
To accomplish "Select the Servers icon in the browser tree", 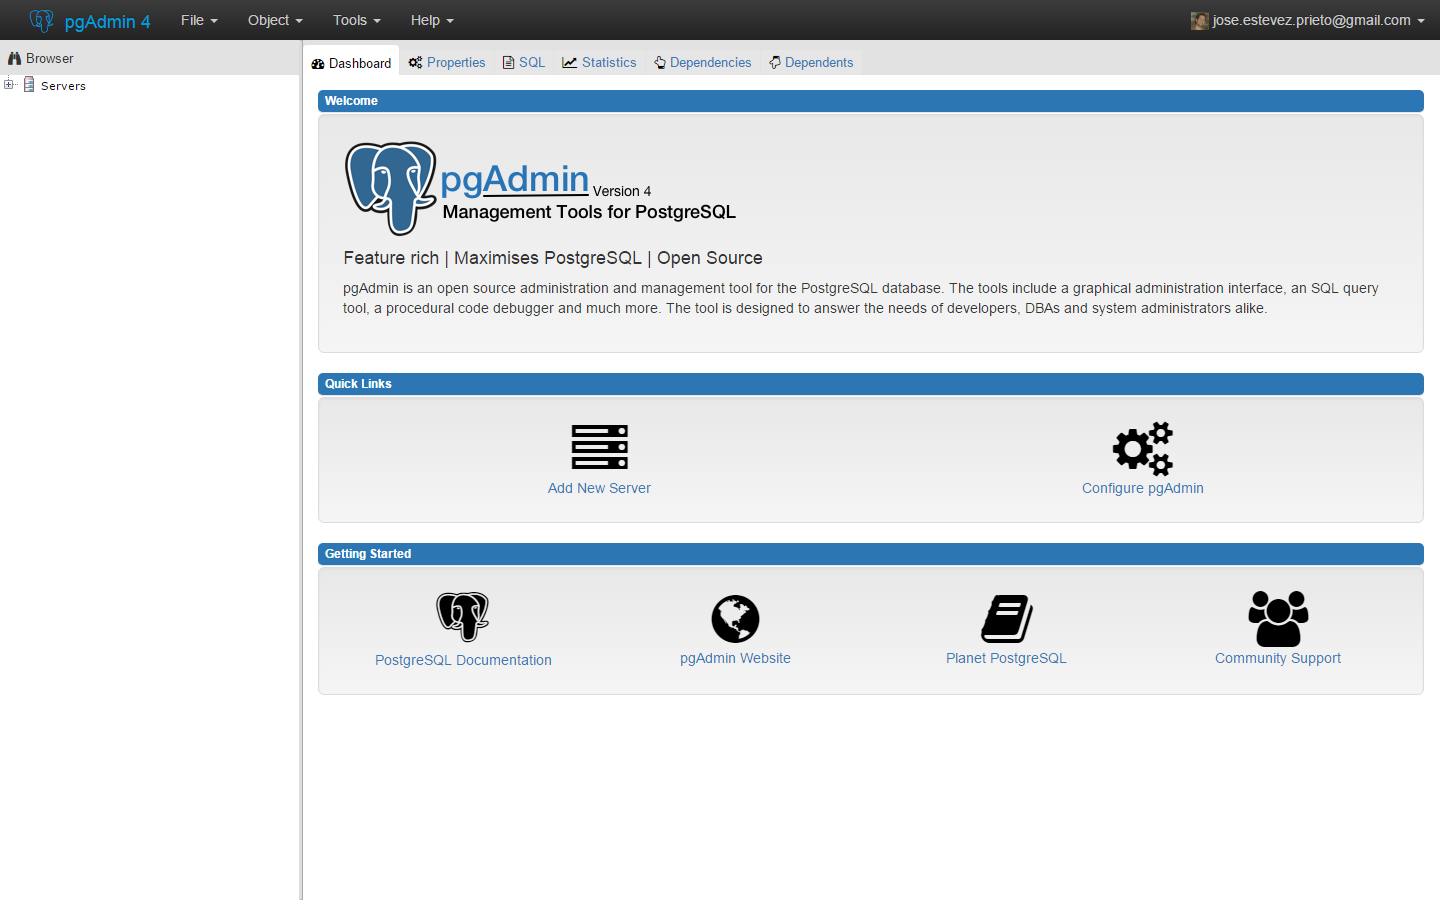I will [29, 85].
